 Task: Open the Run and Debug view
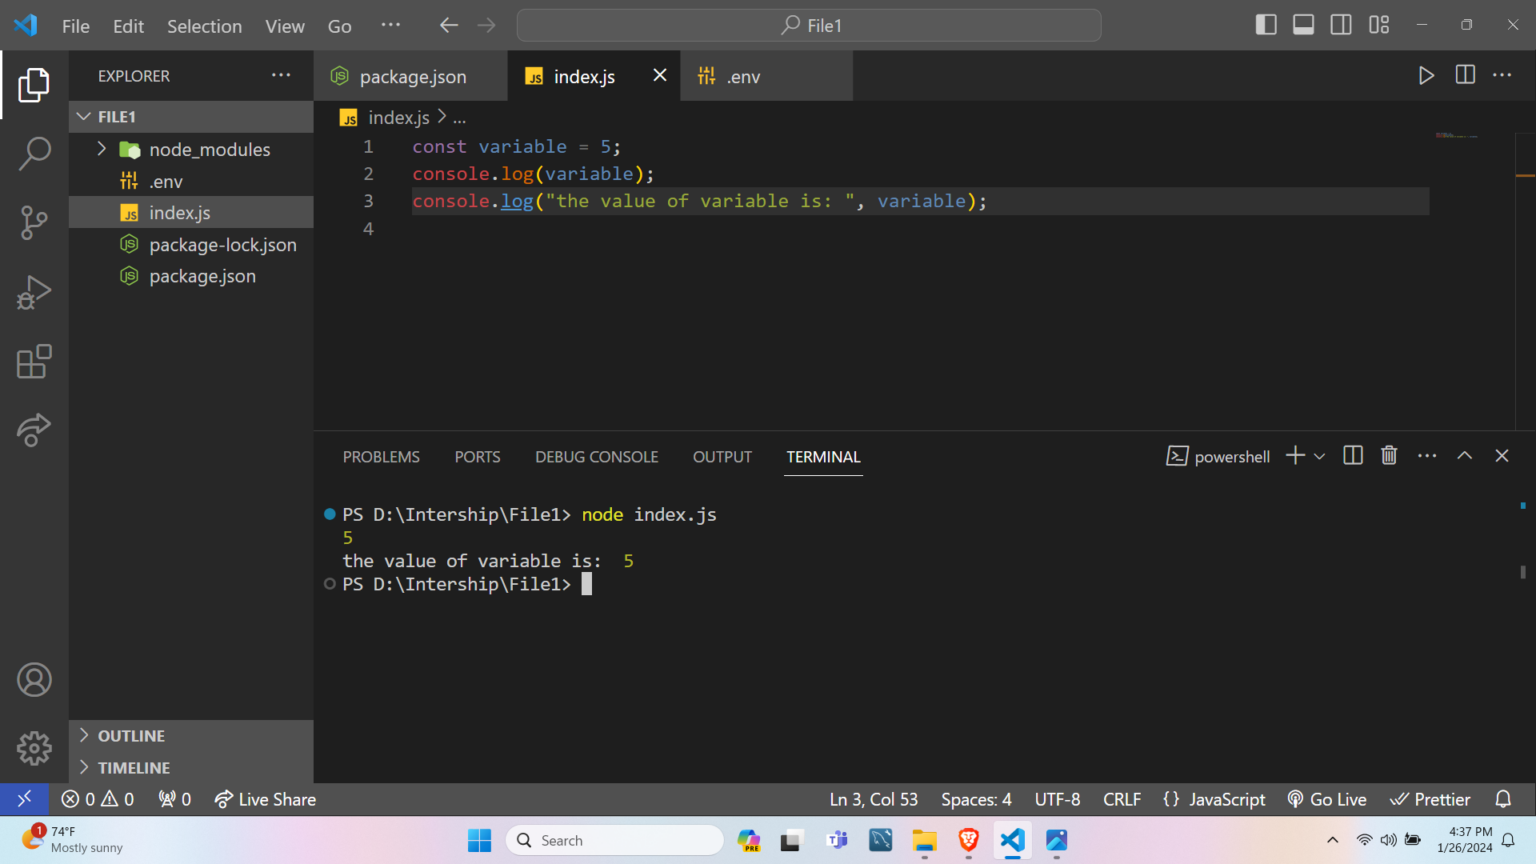pos(35,292)
